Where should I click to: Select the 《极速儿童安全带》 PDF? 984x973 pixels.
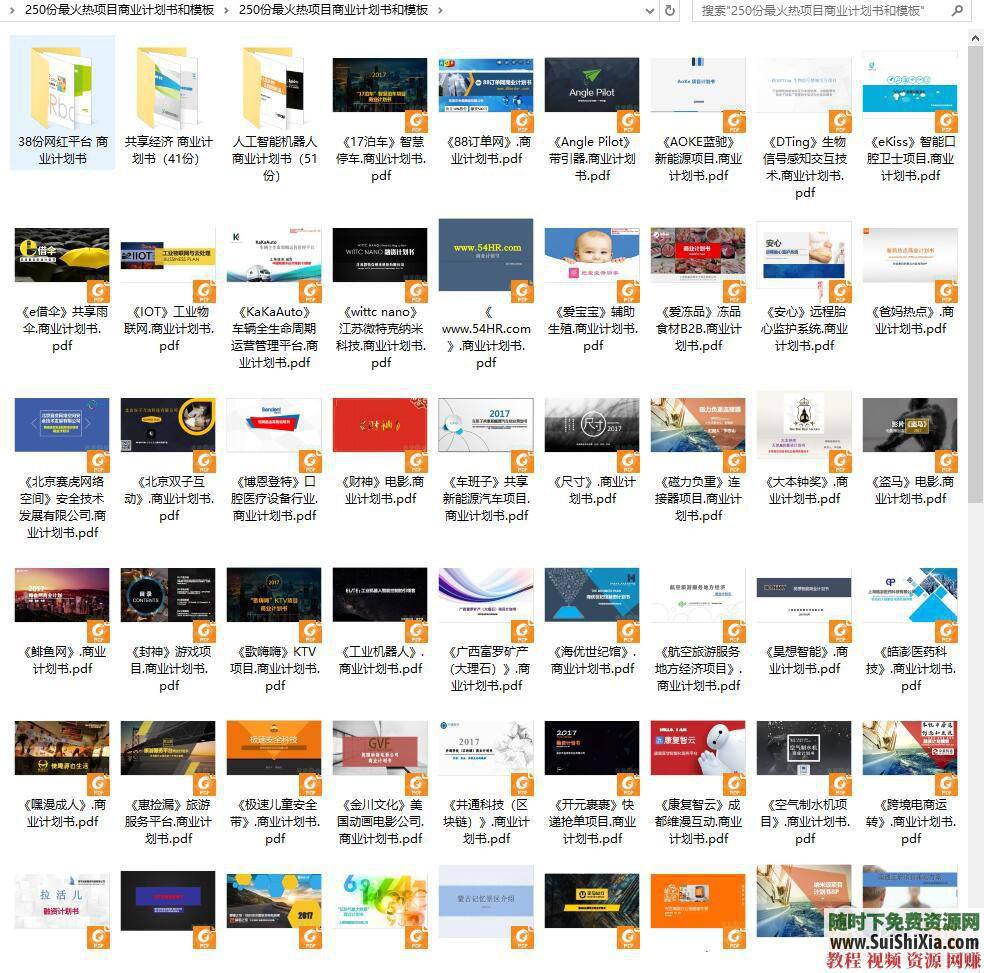(275, 783)
